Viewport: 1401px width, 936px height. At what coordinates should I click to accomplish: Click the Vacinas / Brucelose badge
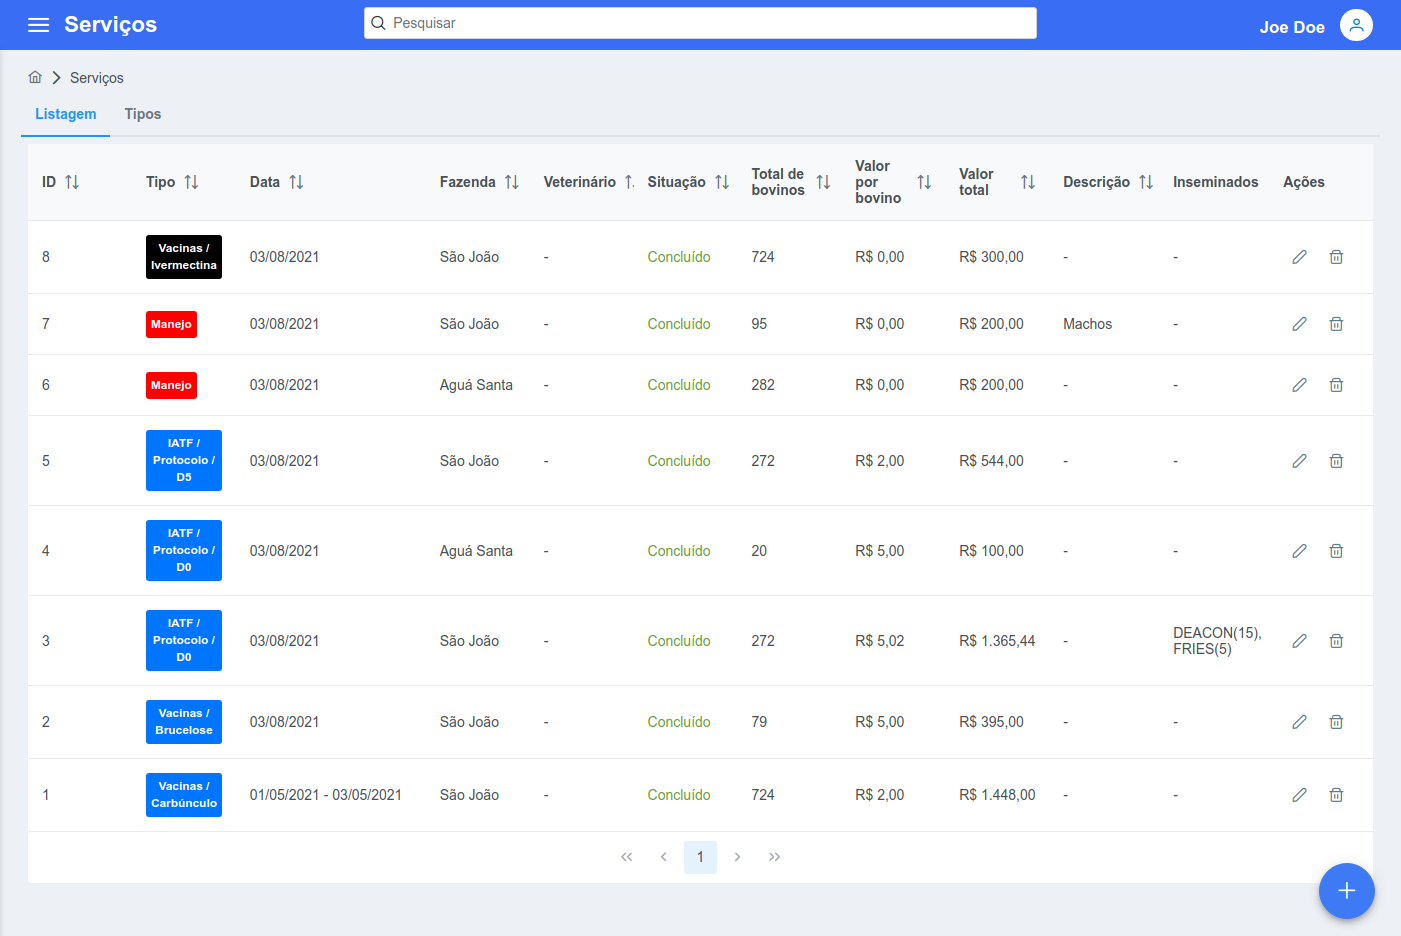click(x=184, y=722)
